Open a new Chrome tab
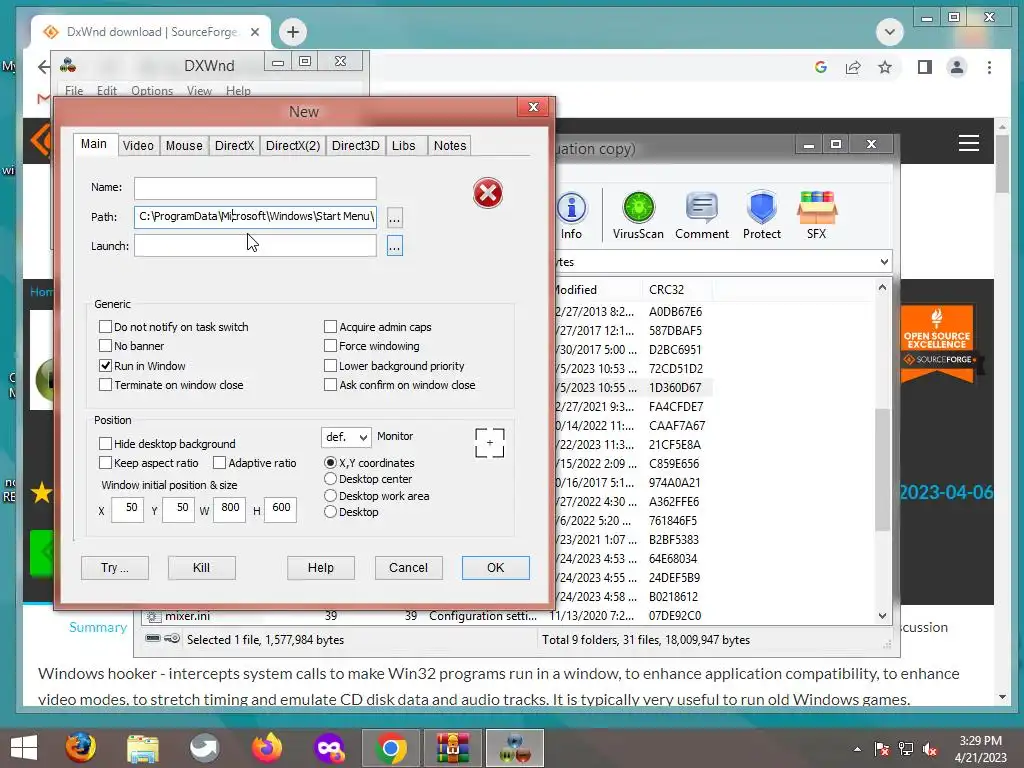Viewport: 1024px width, 768px height. 293,32
